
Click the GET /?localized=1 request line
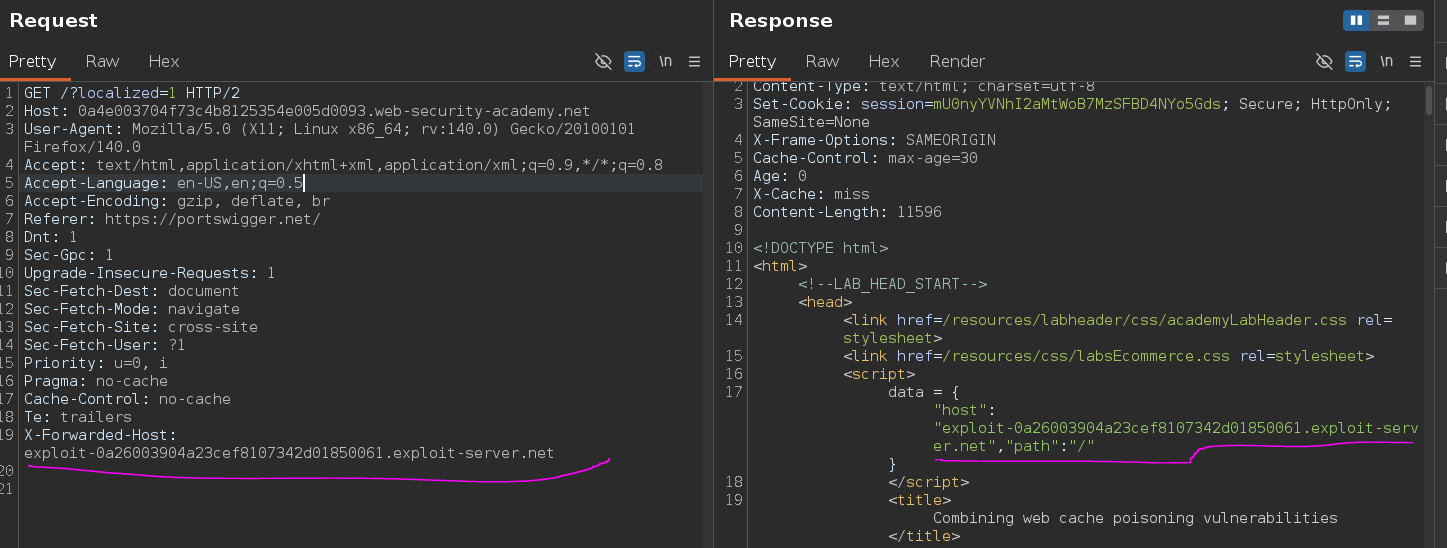(132, 93)
